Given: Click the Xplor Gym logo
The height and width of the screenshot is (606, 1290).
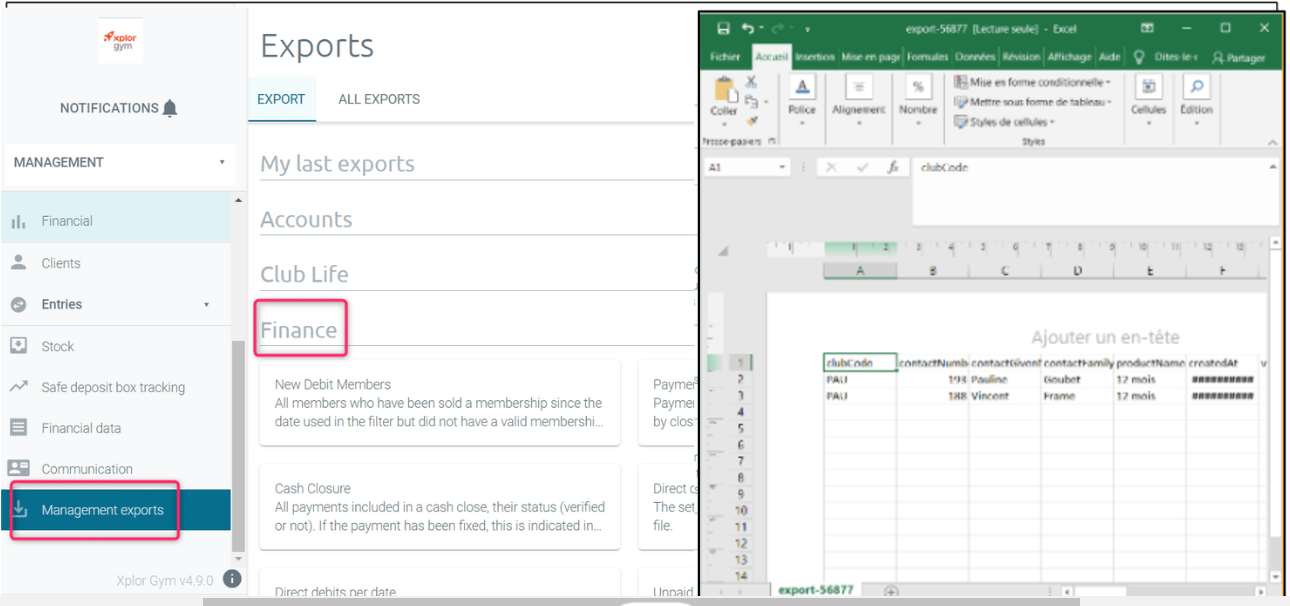Looking at the screenshot, I should coord(120,41).
